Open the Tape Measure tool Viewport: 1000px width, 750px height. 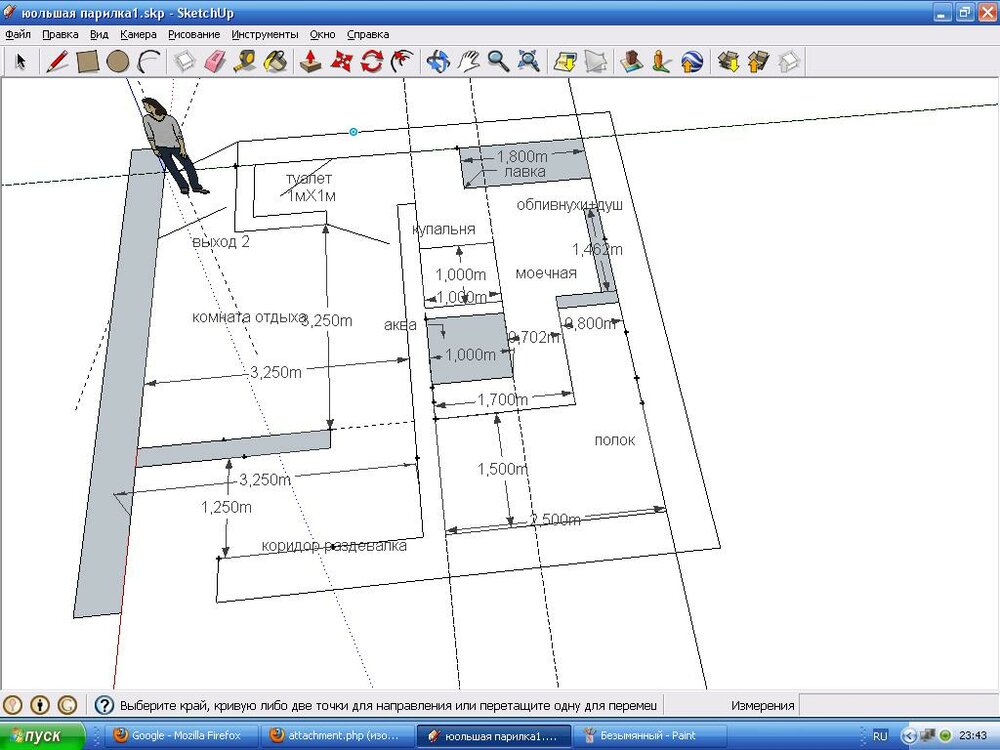tap(245, 61)
